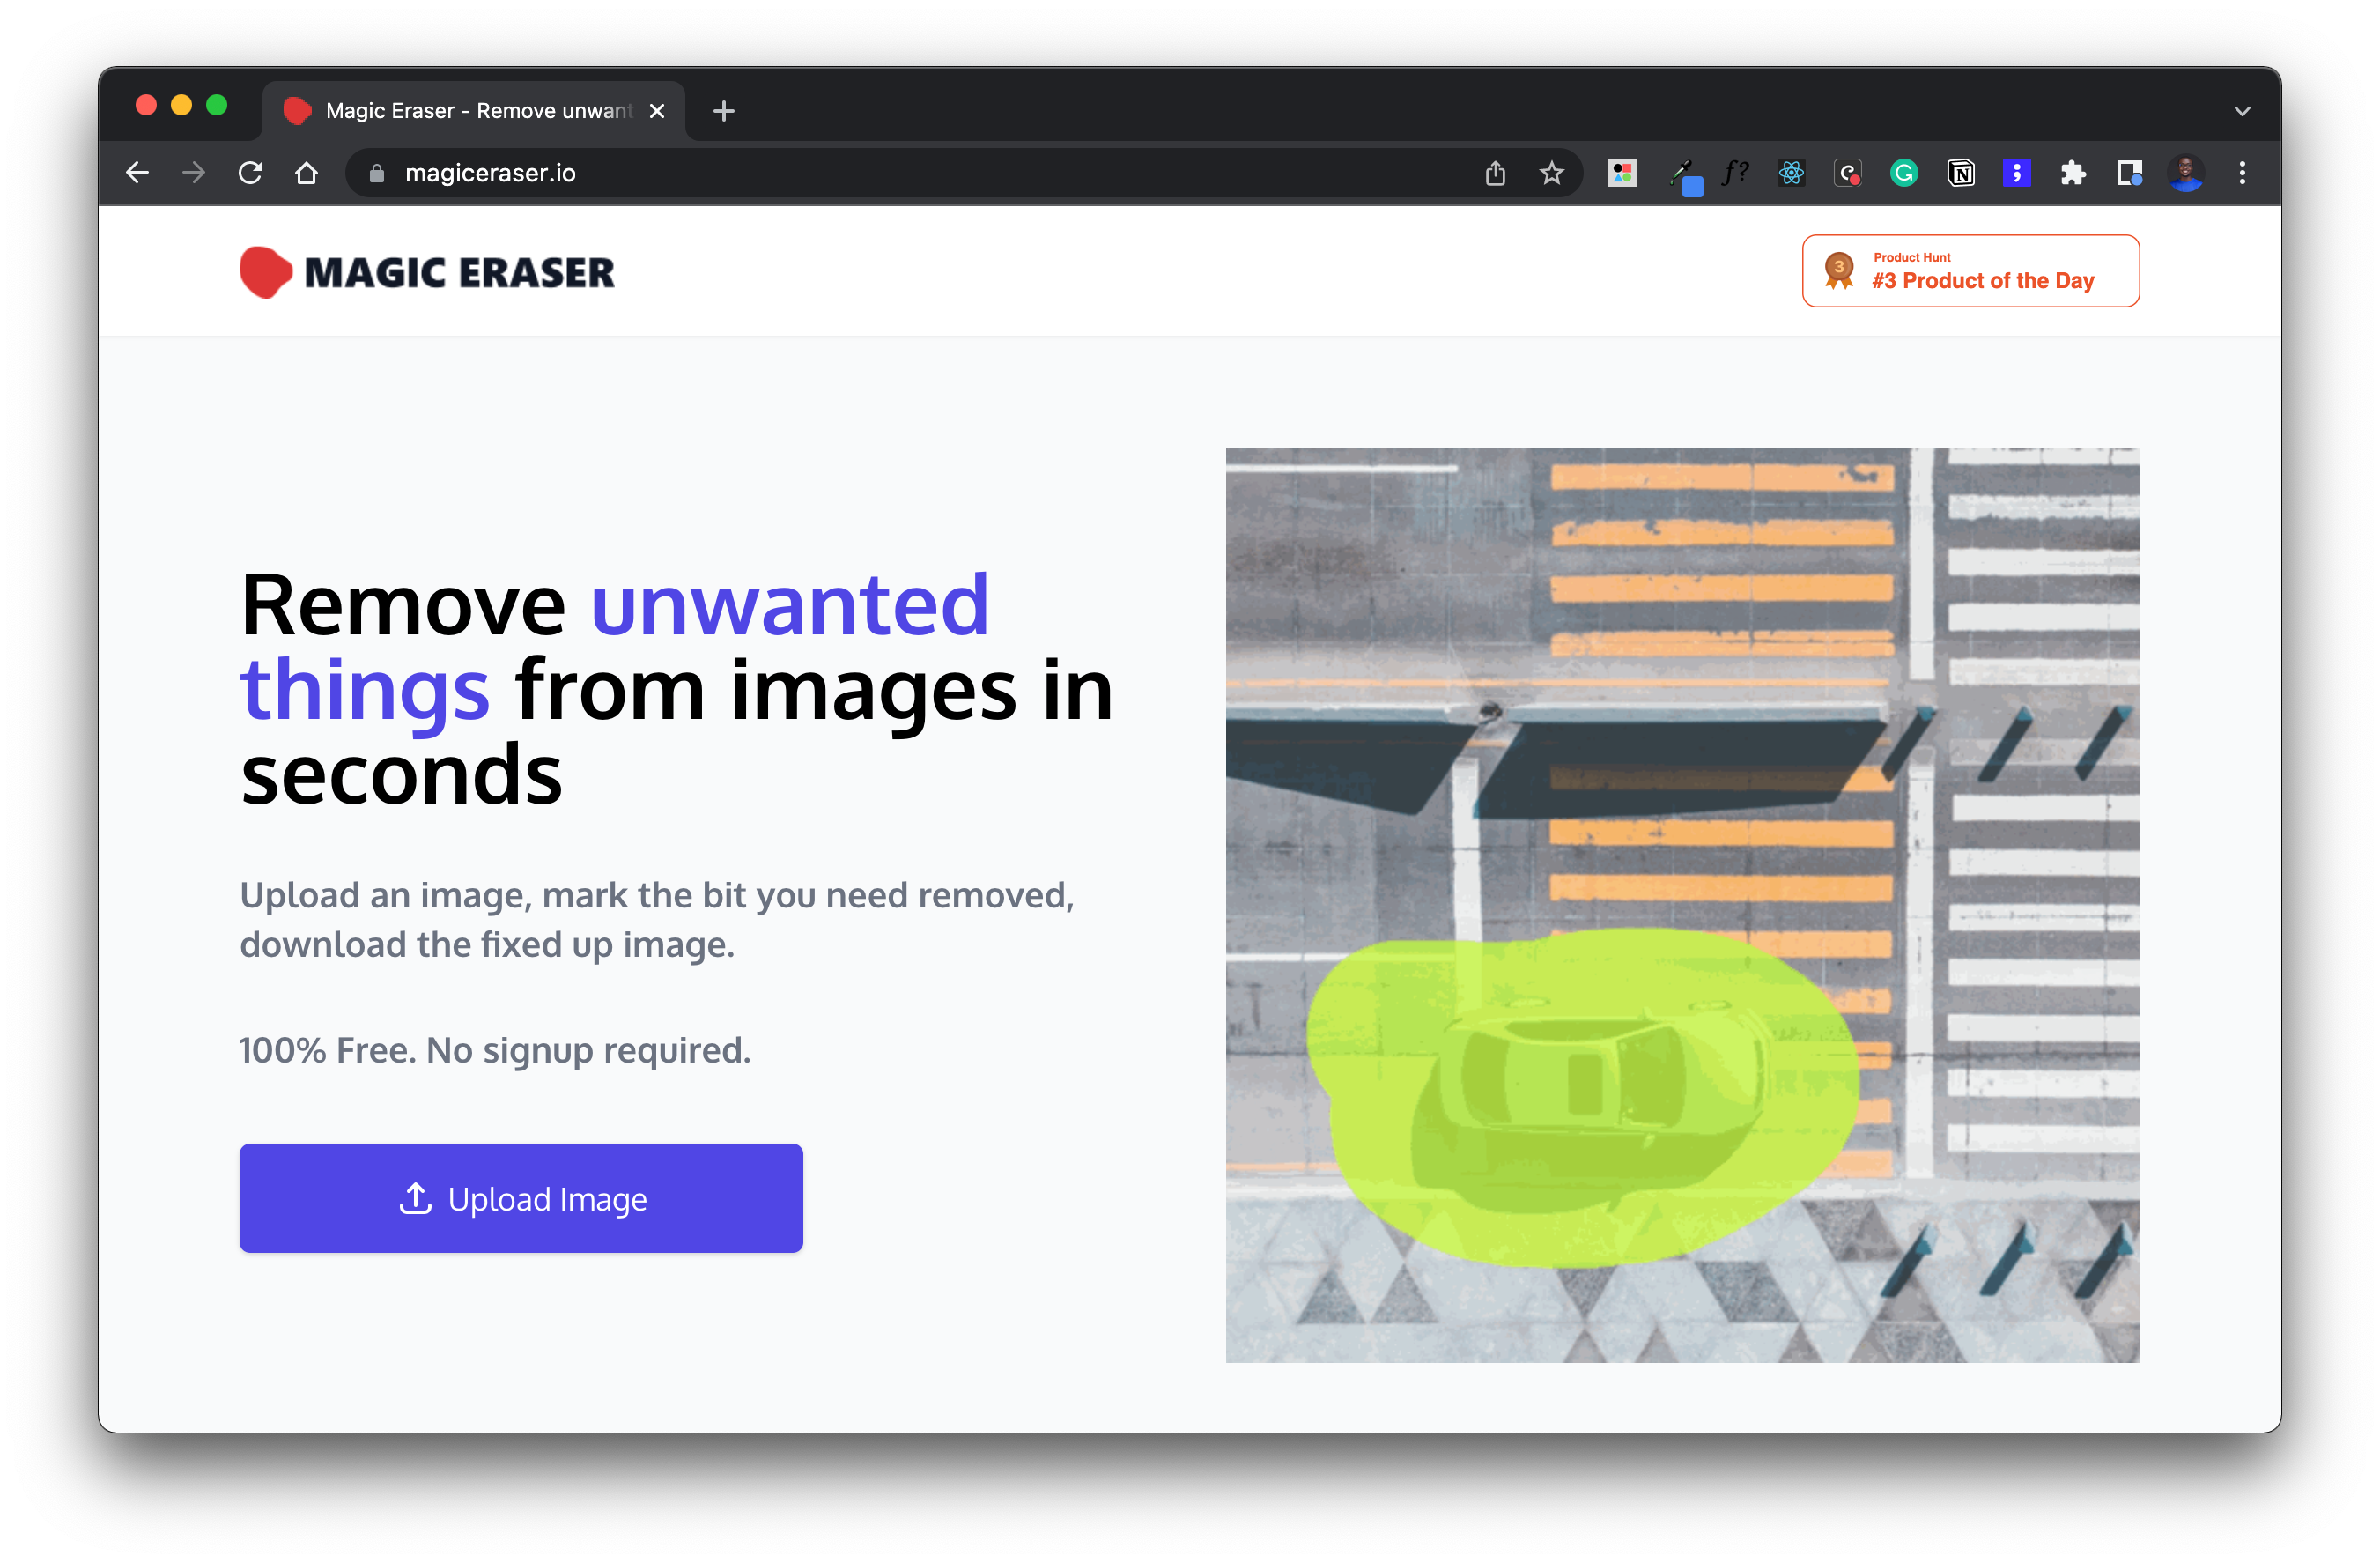Open the color picker eyedropper extension

click(1686, 176)
